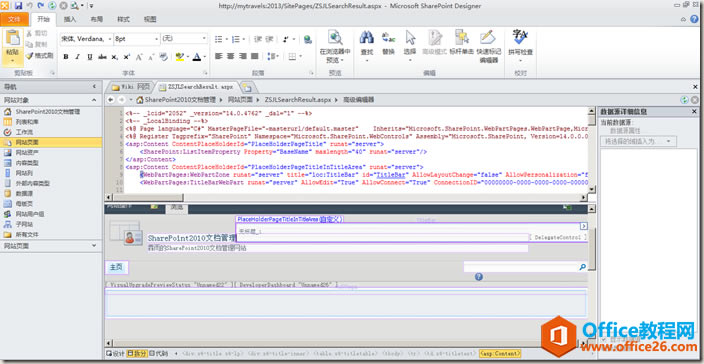
Task: Switch to the Wiki pages document tab
Action: pyautogui.click(x=130, y=87)
